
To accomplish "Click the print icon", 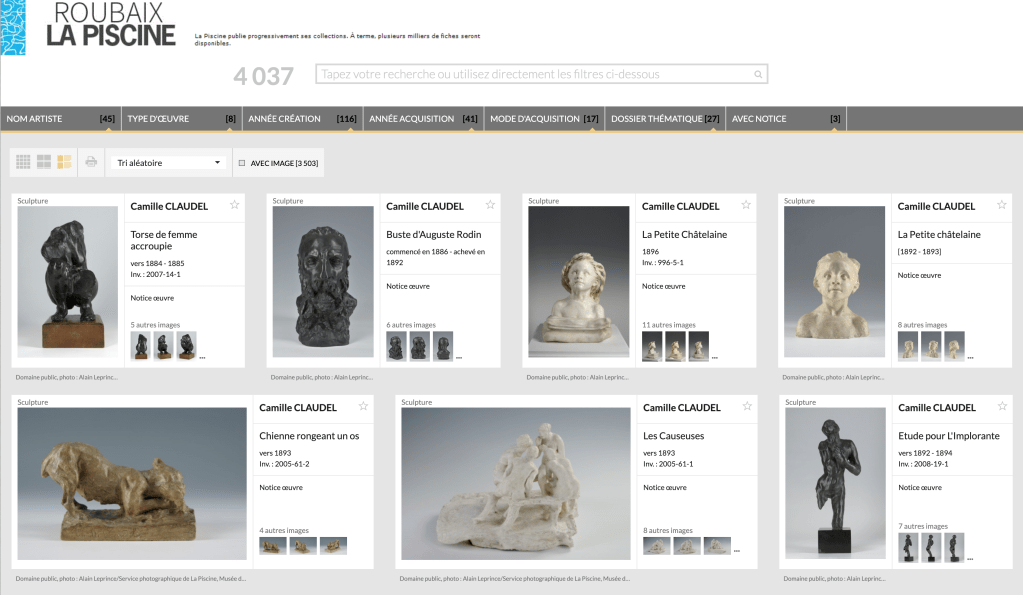I will (x=91, y=162).
